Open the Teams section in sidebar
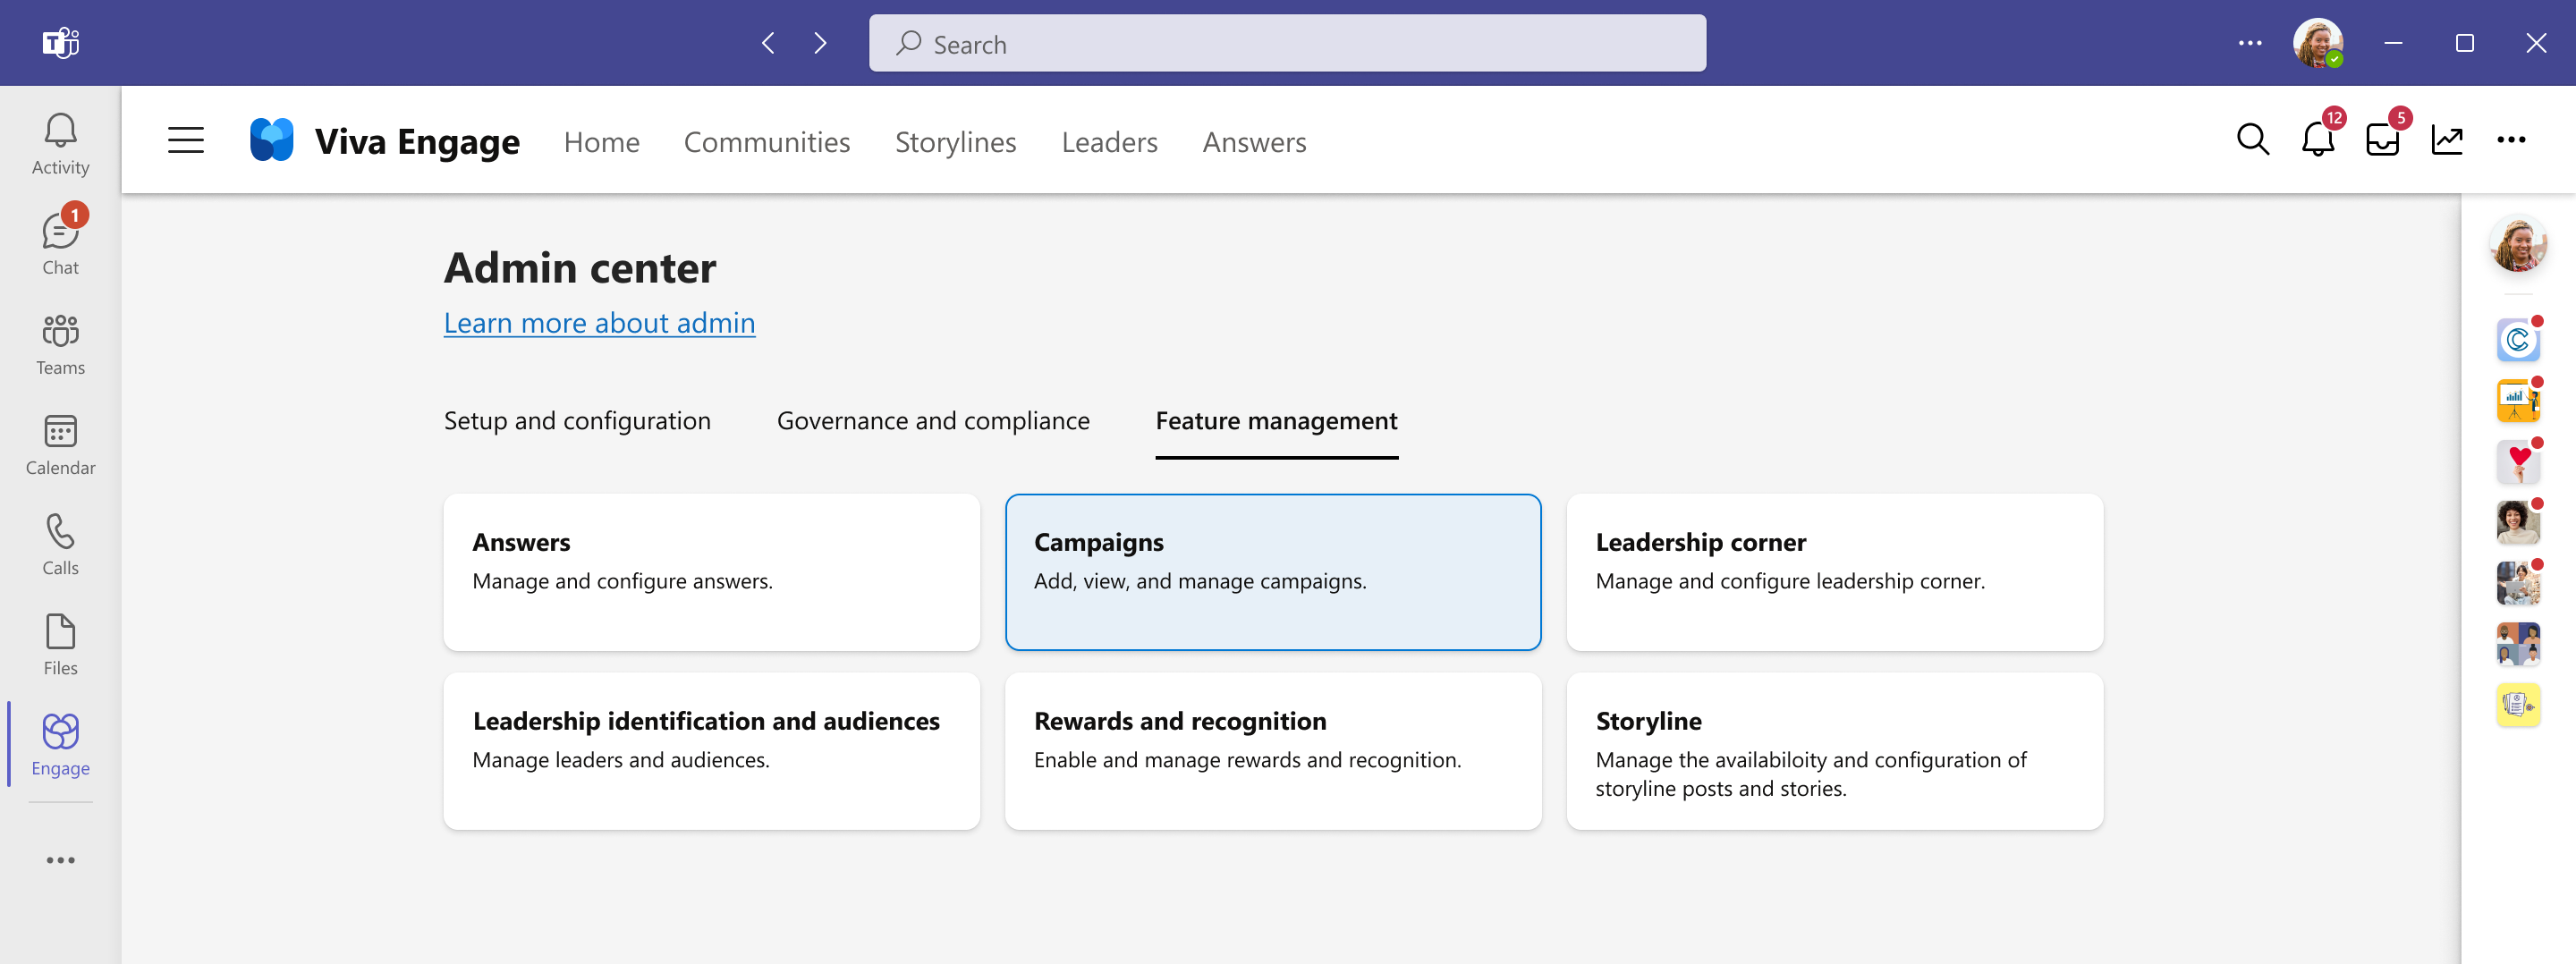 pos(60,344)
